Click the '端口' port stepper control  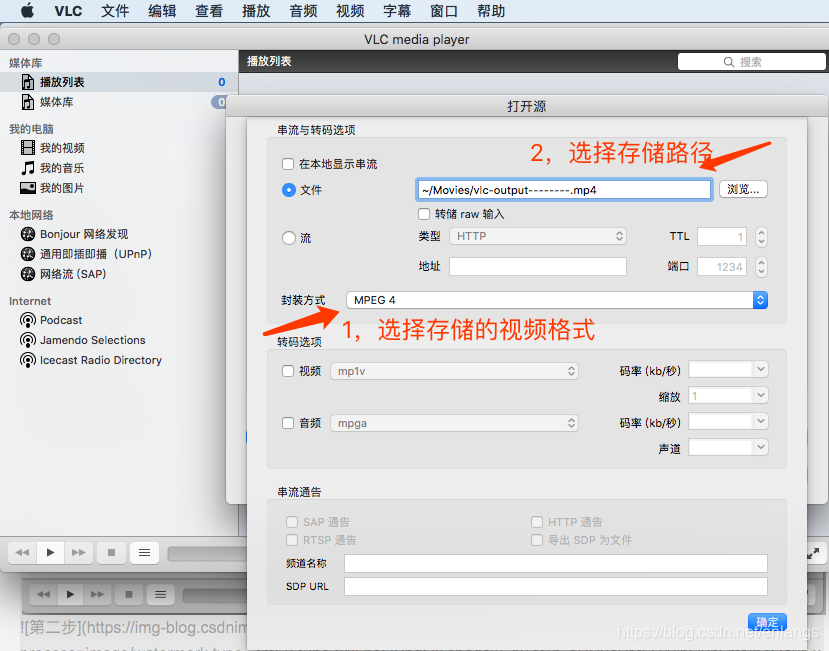(x=761, y=267)
